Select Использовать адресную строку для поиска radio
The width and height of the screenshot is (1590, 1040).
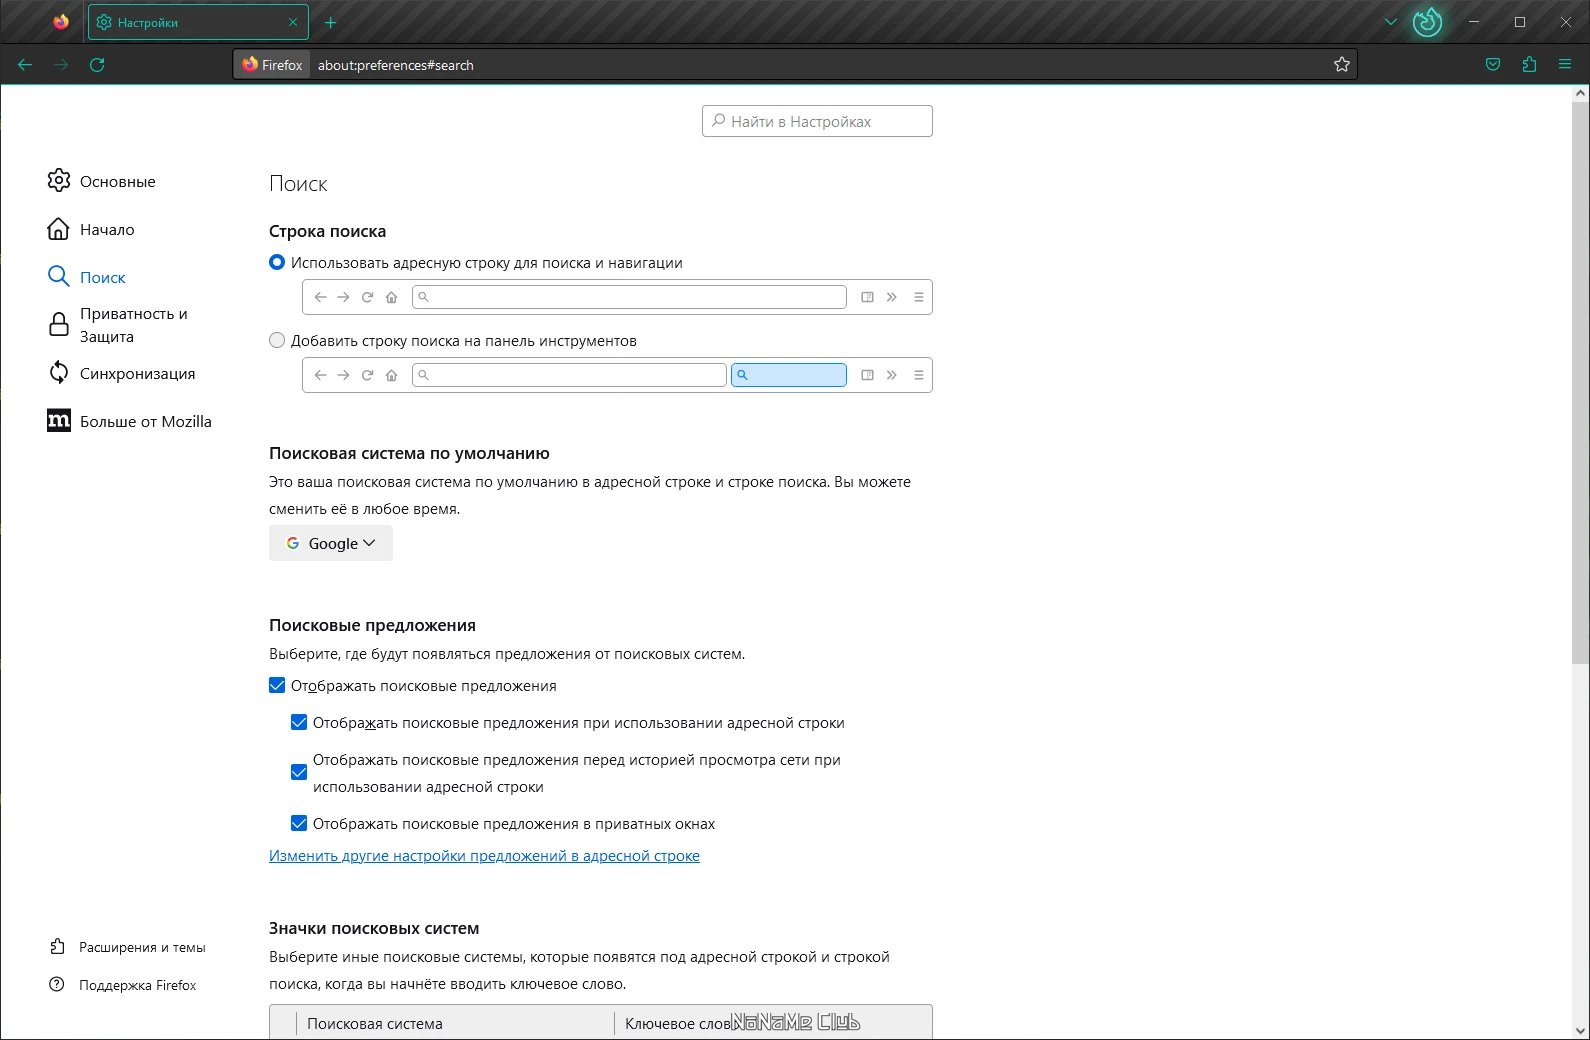click(x=277, y=262)
